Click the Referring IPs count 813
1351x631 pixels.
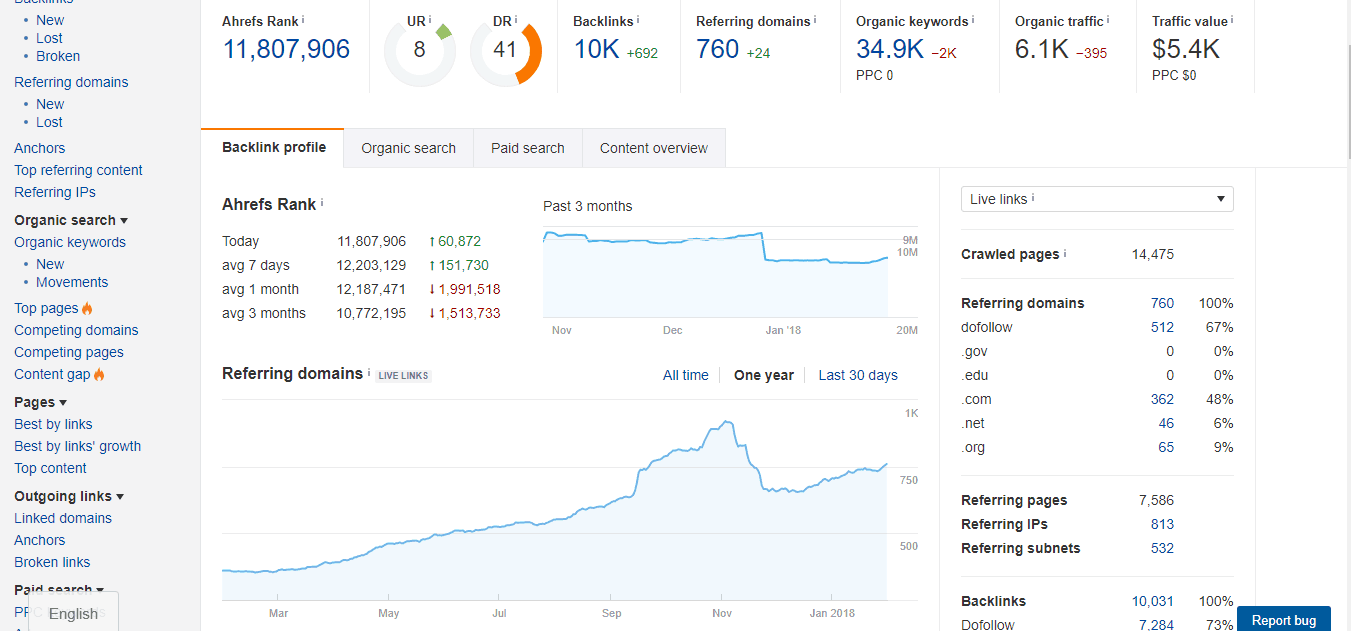coord(1162,524)
